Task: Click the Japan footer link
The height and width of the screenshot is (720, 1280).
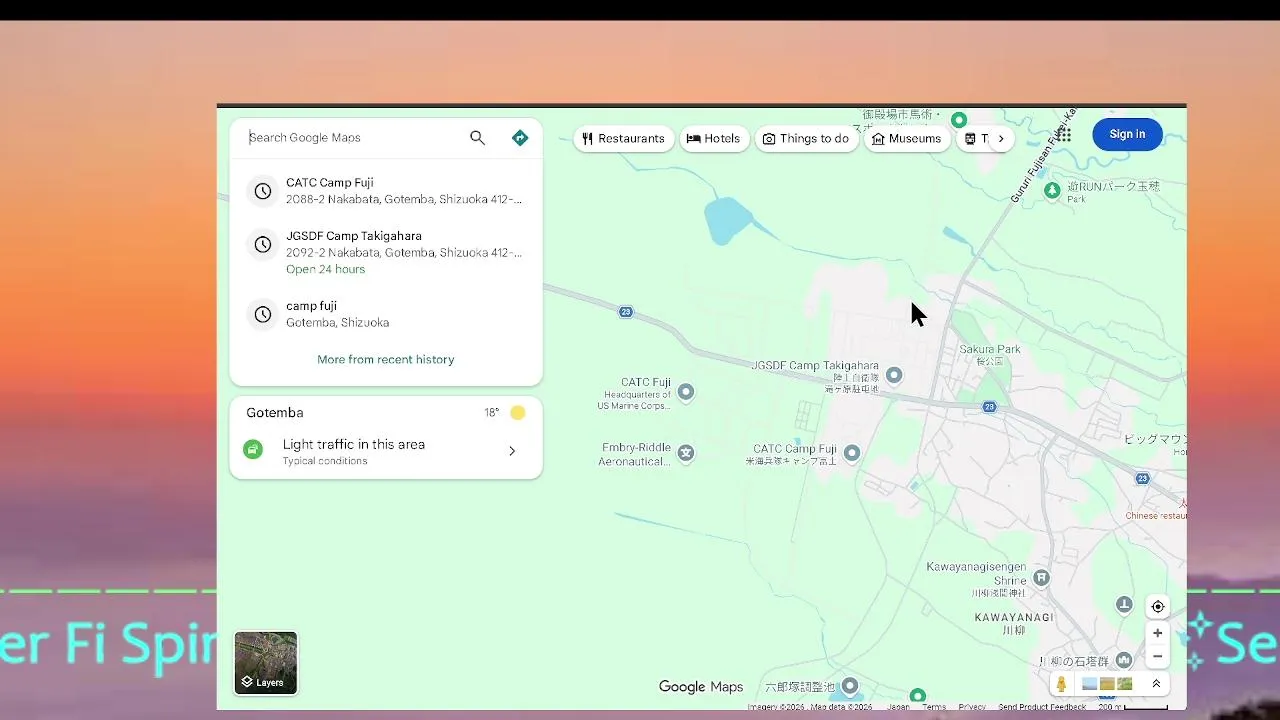Action: pos(898,707)
